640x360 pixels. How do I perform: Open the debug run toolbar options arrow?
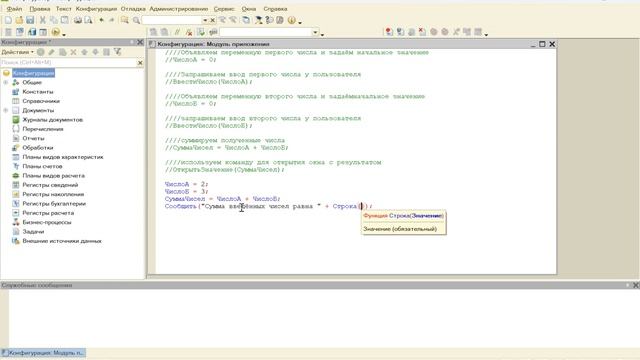pos(64,34)
